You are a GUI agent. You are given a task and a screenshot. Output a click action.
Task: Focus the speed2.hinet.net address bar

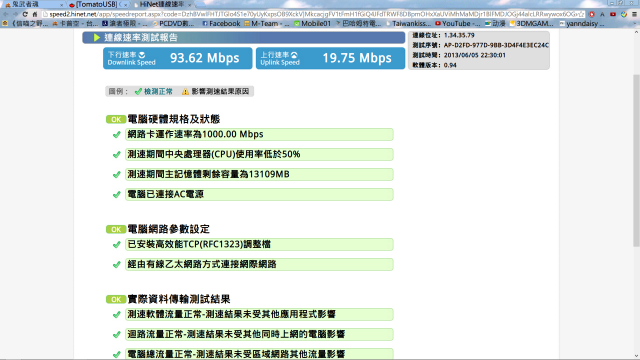click(x=313, y=14)
